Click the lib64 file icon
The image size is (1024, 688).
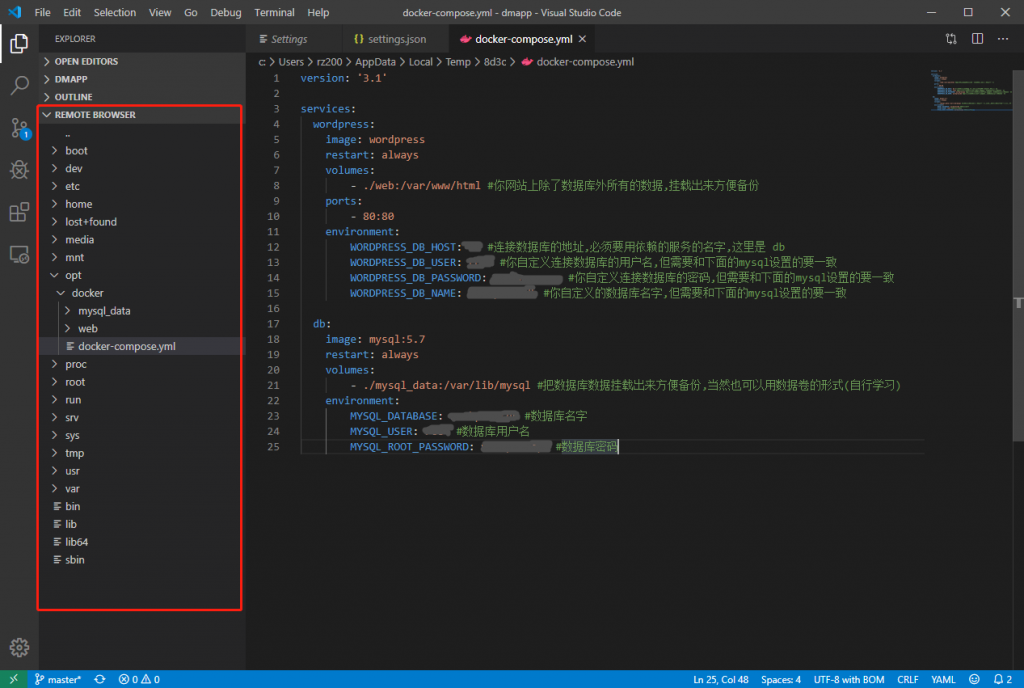pos(57,542)
